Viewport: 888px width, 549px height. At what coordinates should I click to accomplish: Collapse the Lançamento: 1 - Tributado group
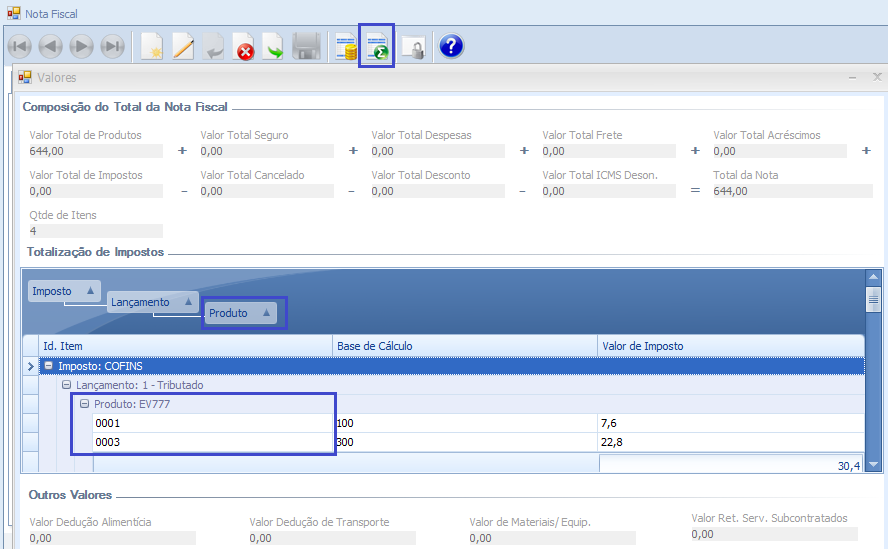[66, 385]
